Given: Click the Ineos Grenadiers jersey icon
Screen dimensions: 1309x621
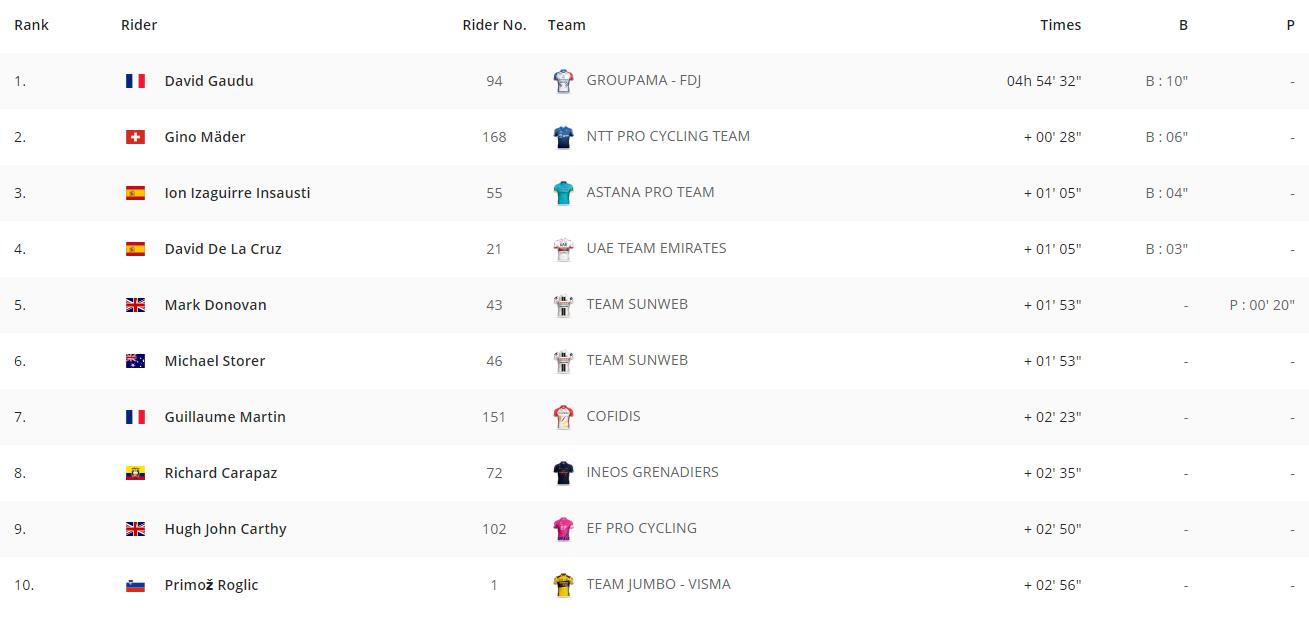Looking at the screenshot, I should [564, 473].
